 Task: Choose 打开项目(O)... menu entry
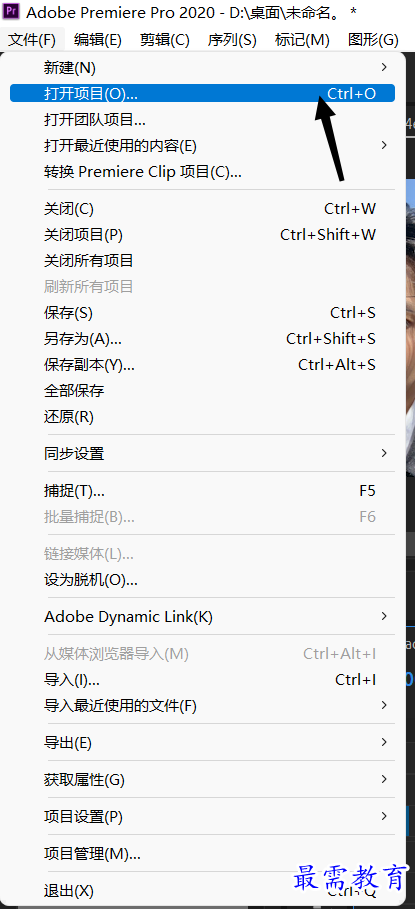(x=202, y=93)
